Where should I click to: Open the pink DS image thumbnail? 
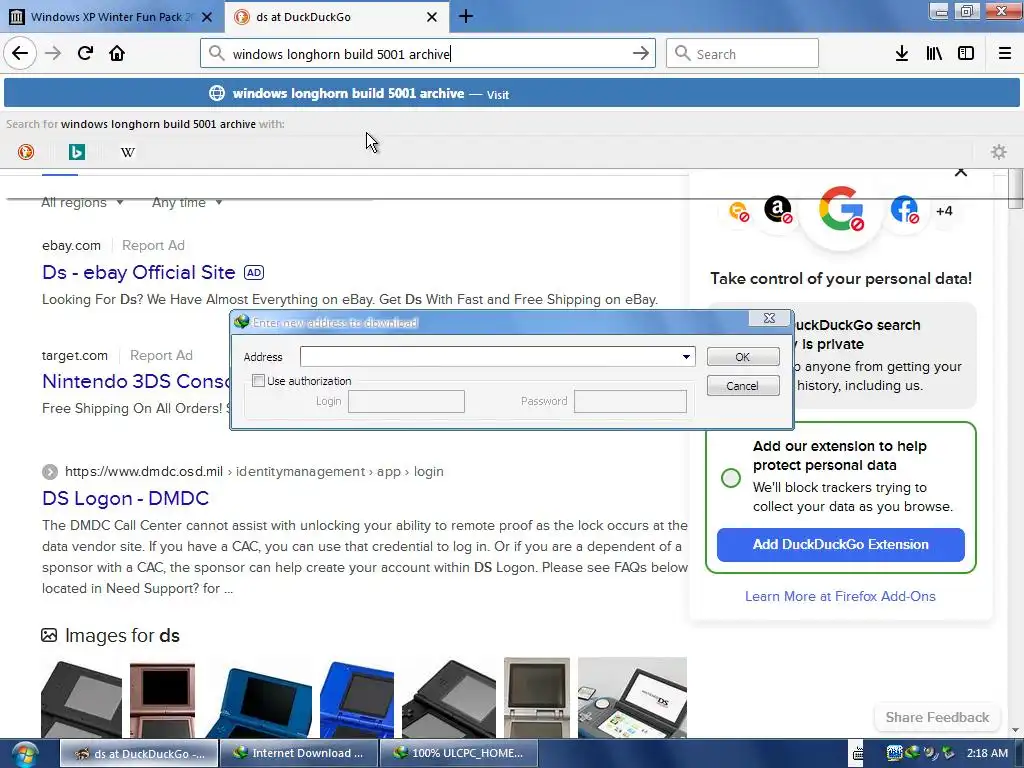(162, 699)
